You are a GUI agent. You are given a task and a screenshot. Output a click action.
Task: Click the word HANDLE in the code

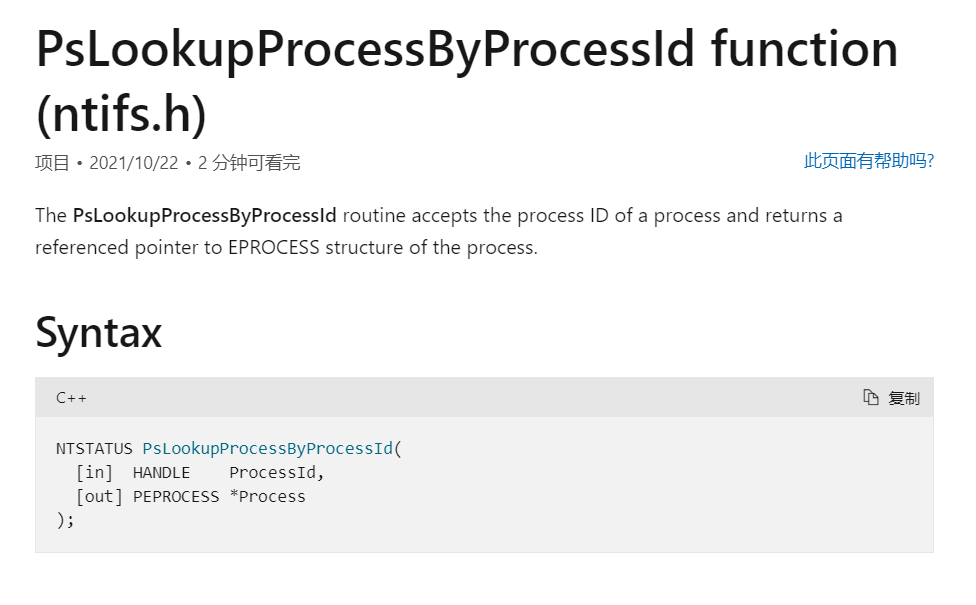(161, 473)
